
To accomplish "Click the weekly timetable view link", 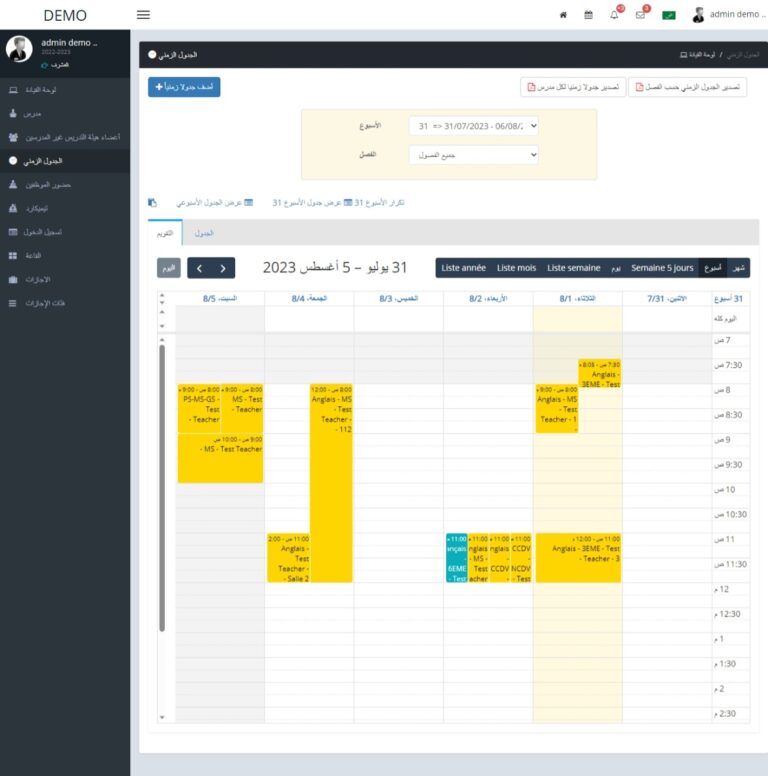I will (215, 202).
